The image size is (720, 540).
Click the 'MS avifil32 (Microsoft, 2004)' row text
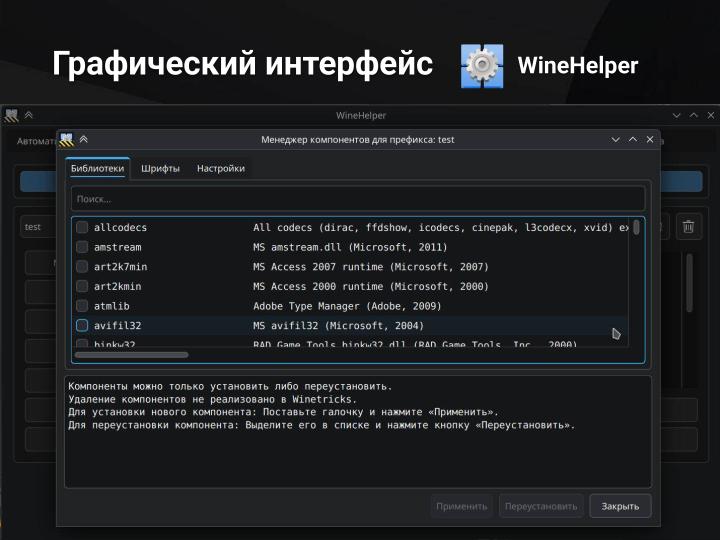[x=338, y=326]
